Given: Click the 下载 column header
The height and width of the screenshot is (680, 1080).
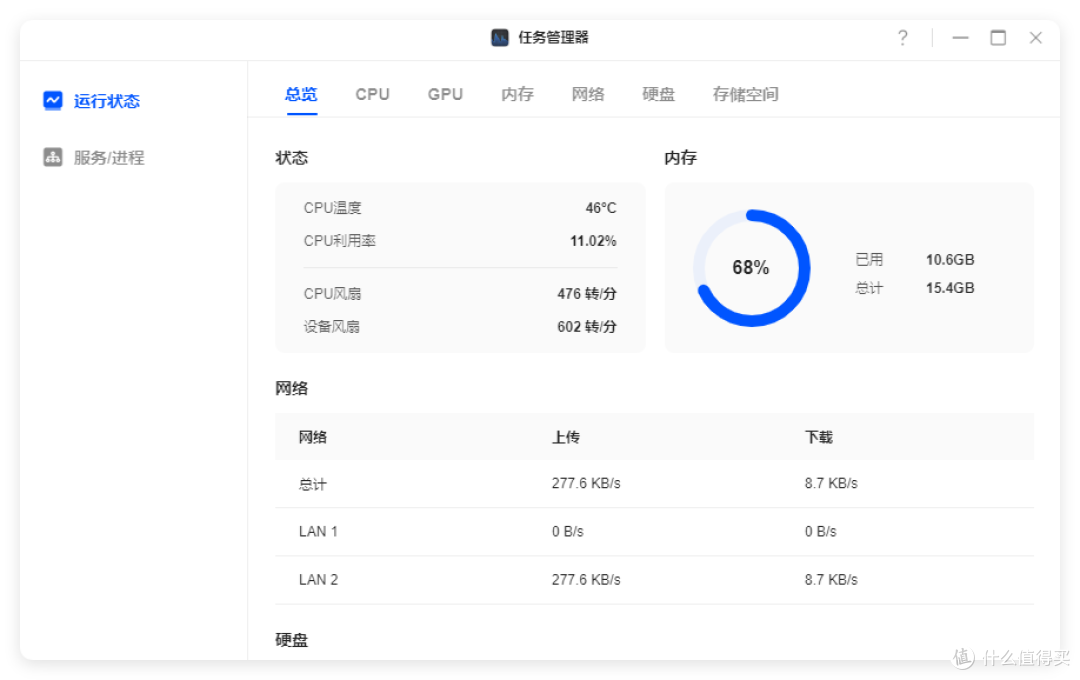Looking at the screenshot, I should [x=819, y=437].
